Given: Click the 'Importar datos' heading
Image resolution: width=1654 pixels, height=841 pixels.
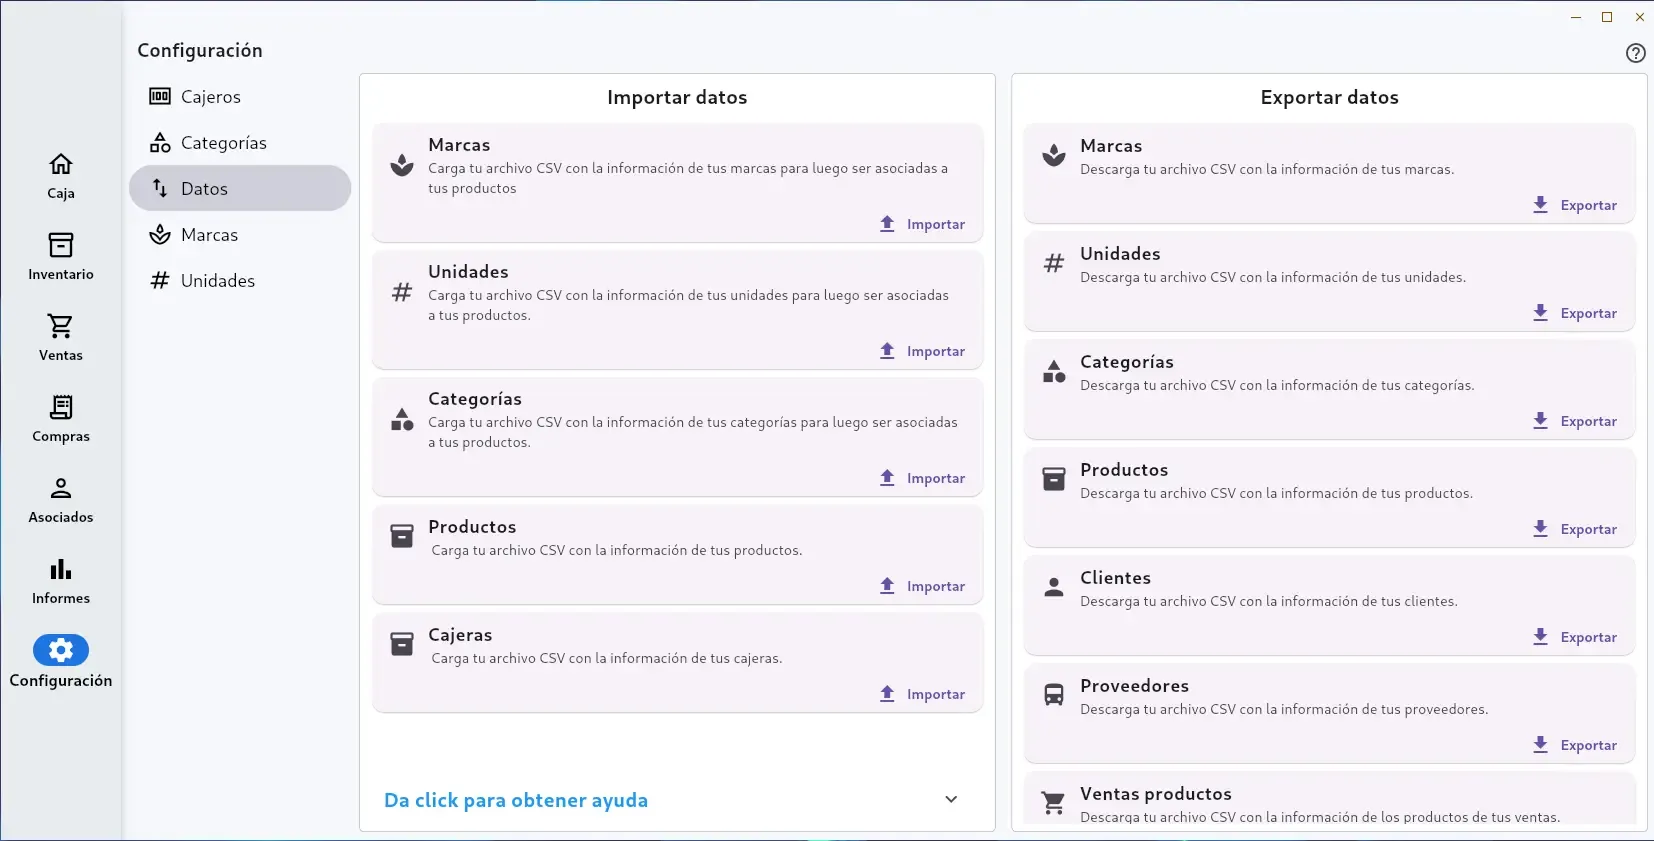Looking at the screenshot, I should pyautogui.click(x=677, y=97).
